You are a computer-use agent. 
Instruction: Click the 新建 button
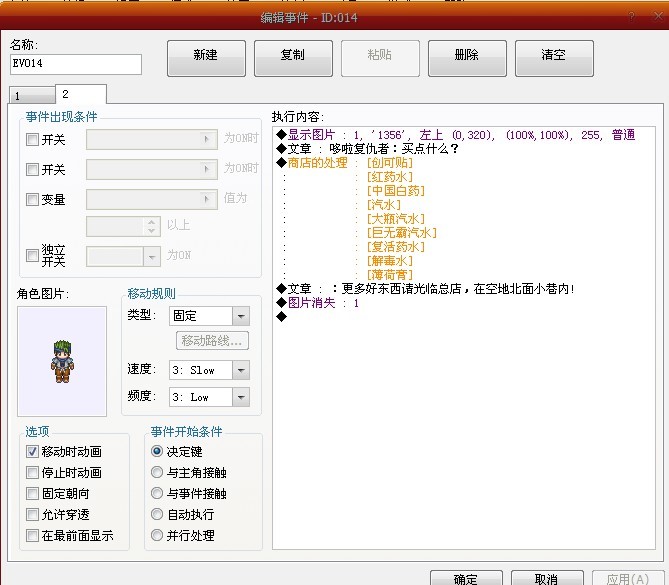click(x=206, y=58)
